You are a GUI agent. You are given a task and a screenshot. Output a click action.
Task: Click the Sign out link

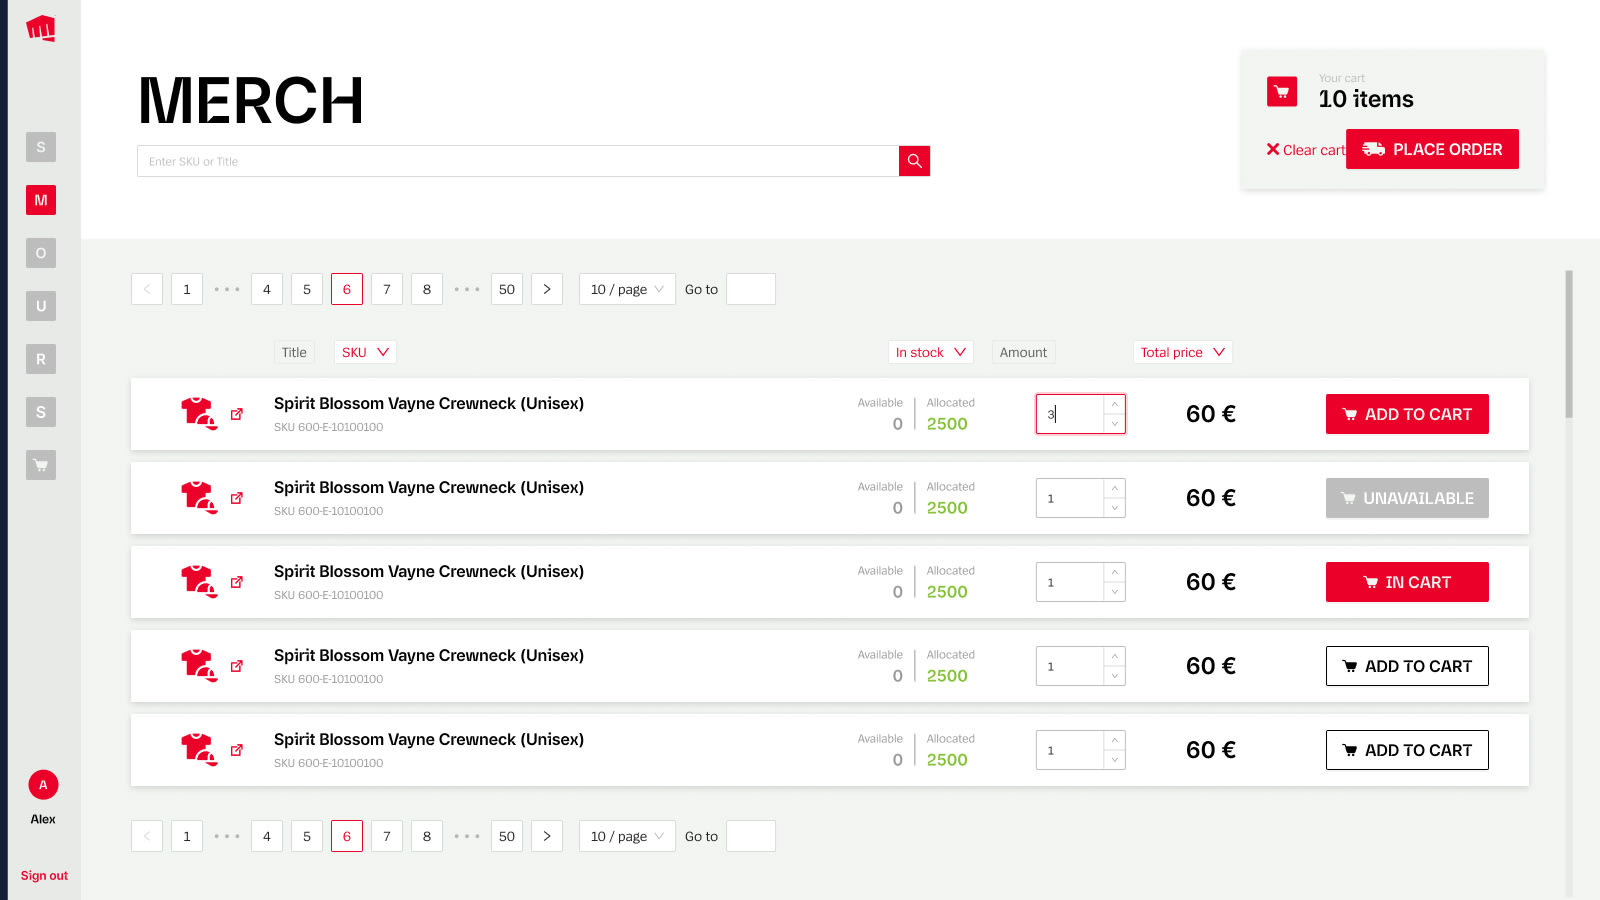pyautogui.click(x=44, y=875)
